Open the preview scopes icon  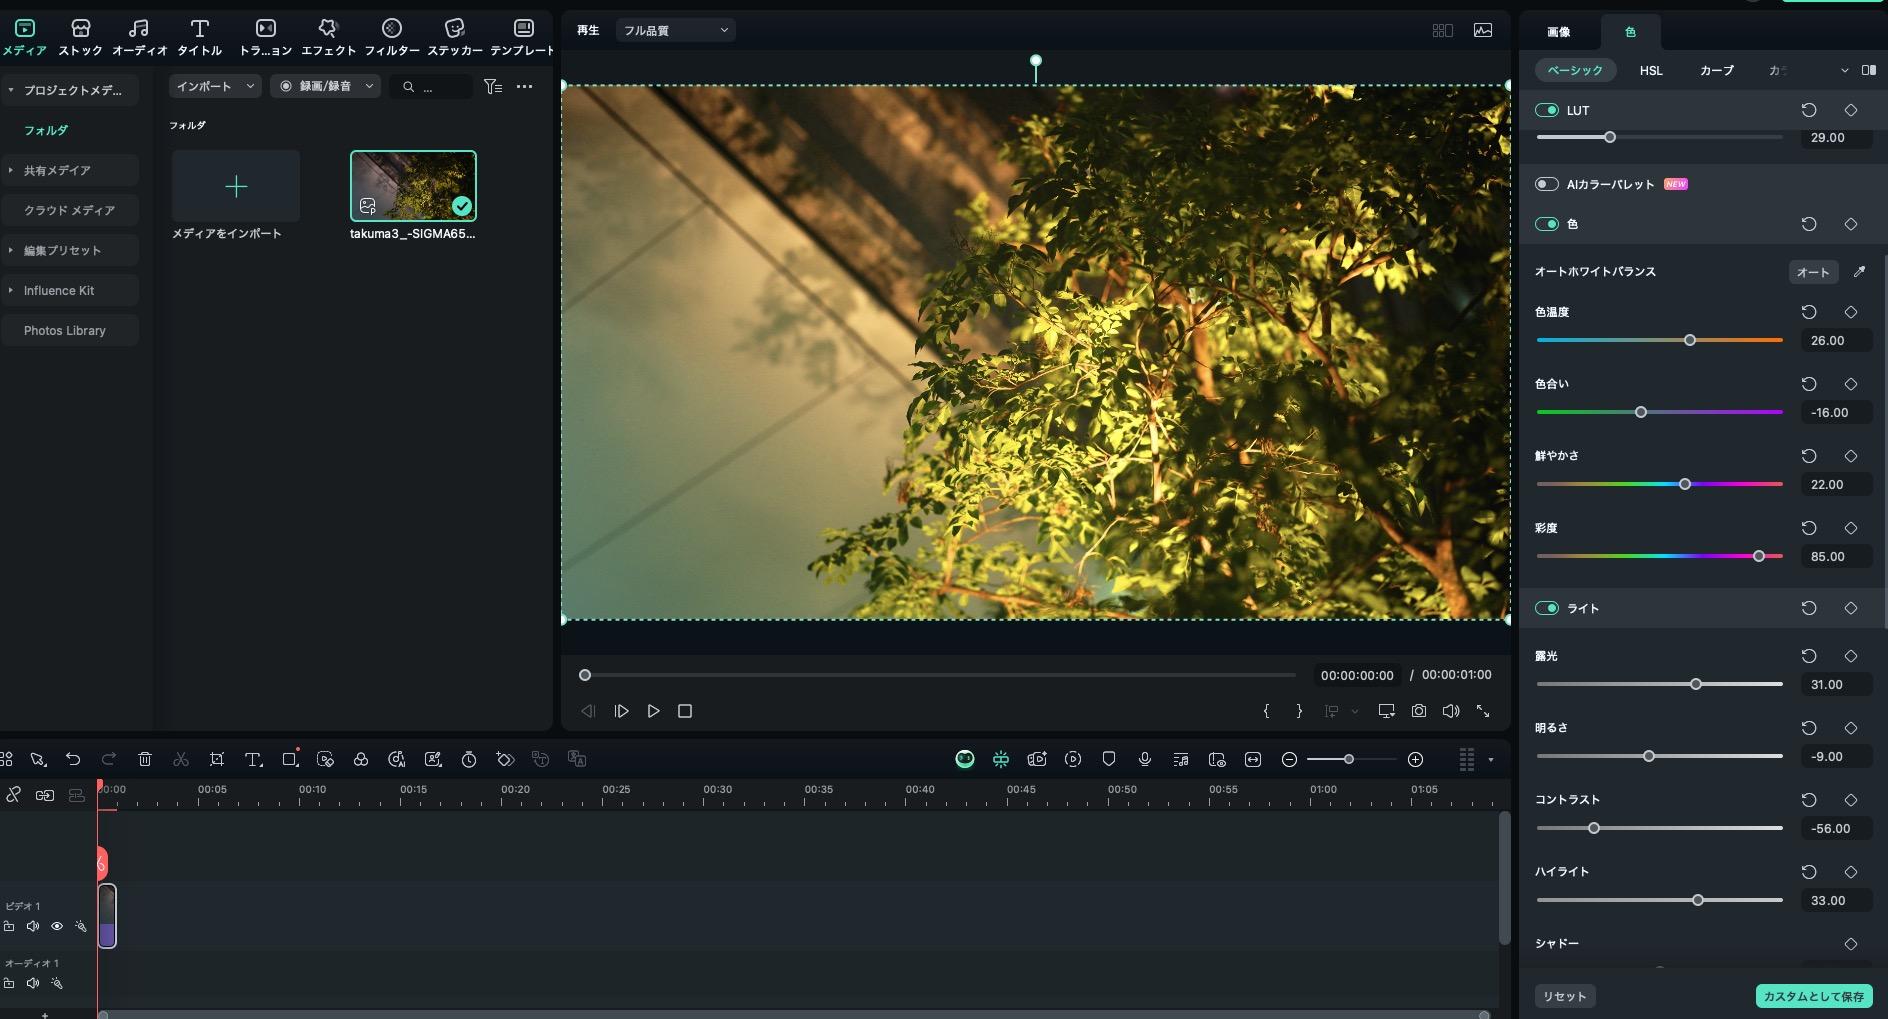pos(1483,30)
